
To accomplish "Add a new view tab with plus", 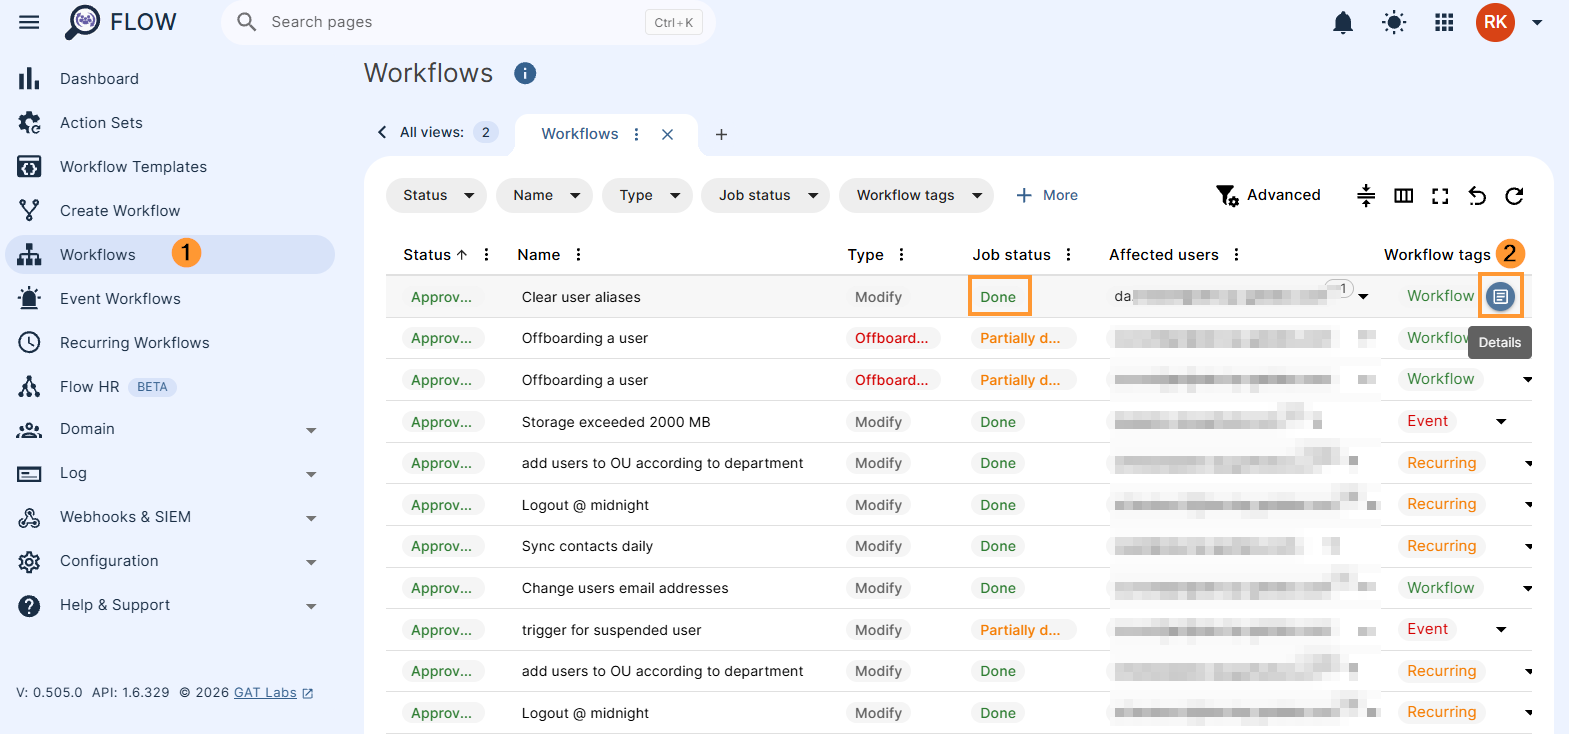I will pos(721,134).
